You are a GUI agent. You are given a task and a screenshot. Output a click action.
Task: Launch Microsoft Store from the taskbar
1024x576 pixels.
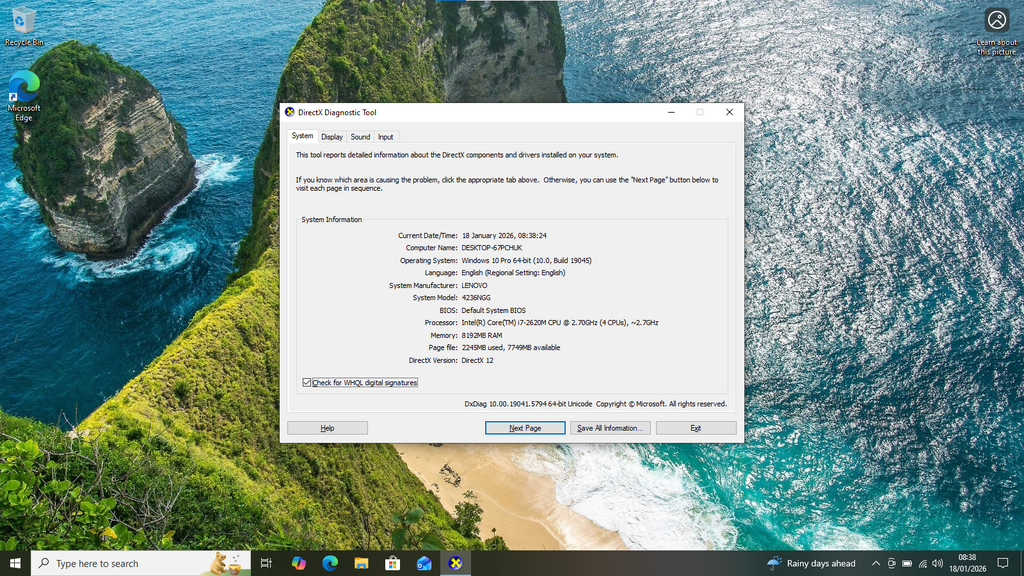pos(393,563)
